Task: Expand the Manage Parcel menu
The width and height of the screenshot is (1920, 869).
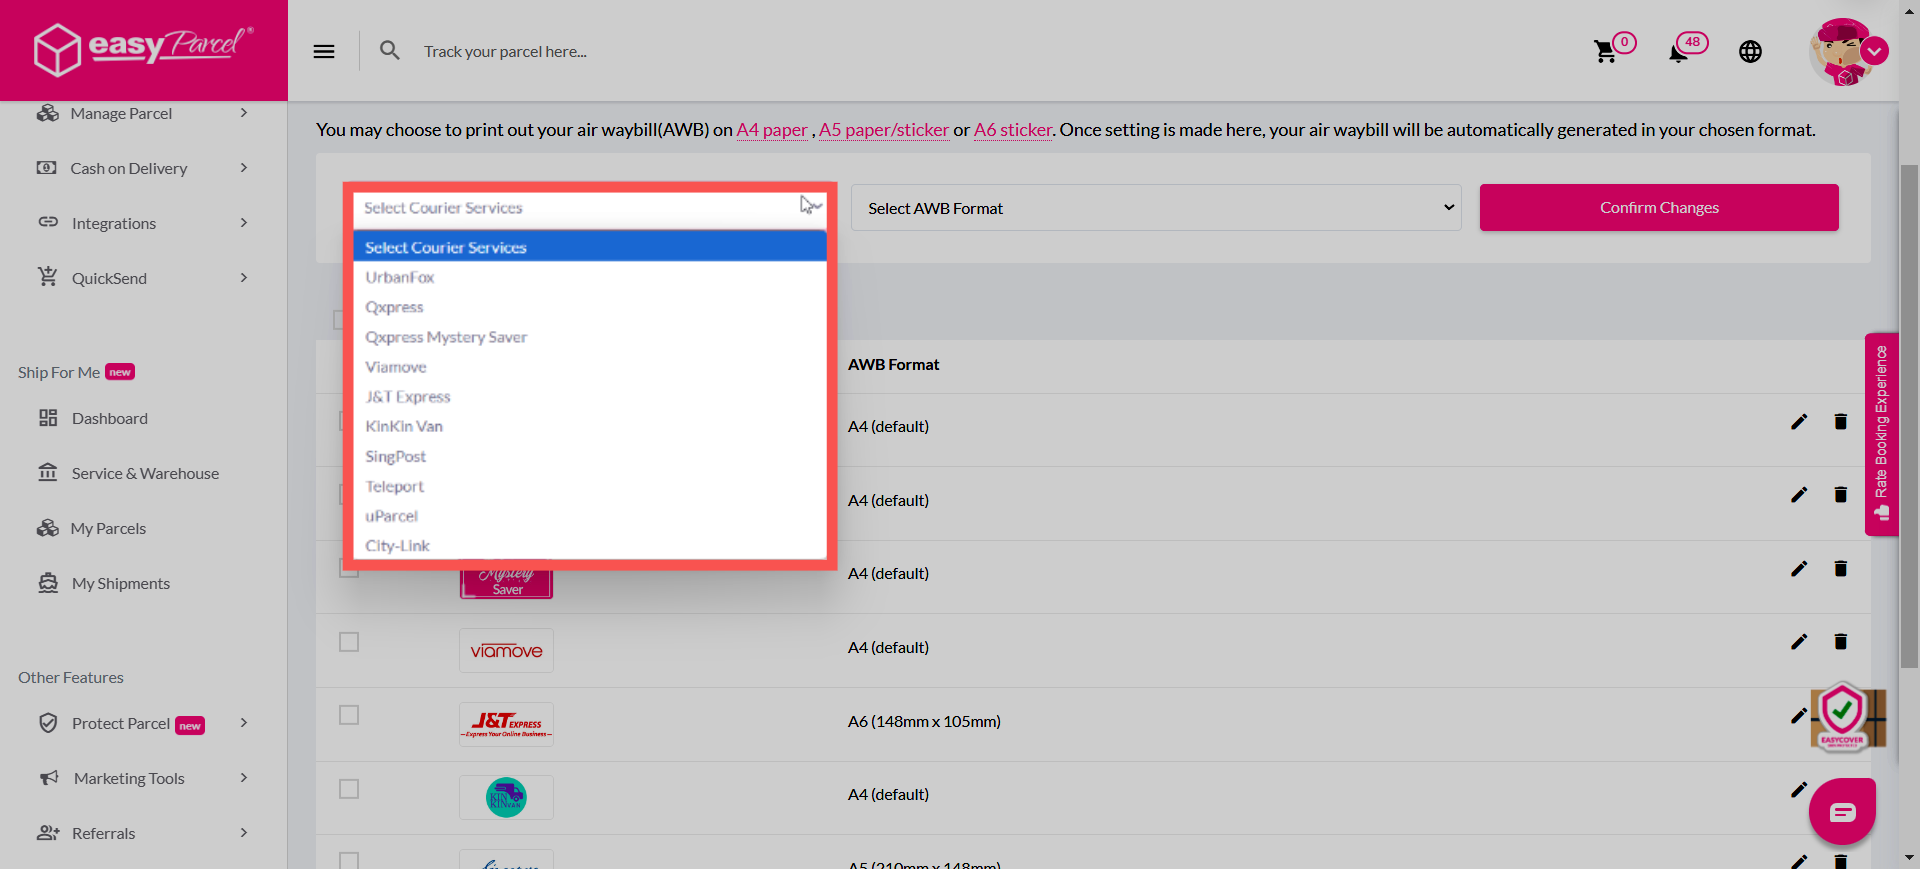Action: click(x=143, y=114)
